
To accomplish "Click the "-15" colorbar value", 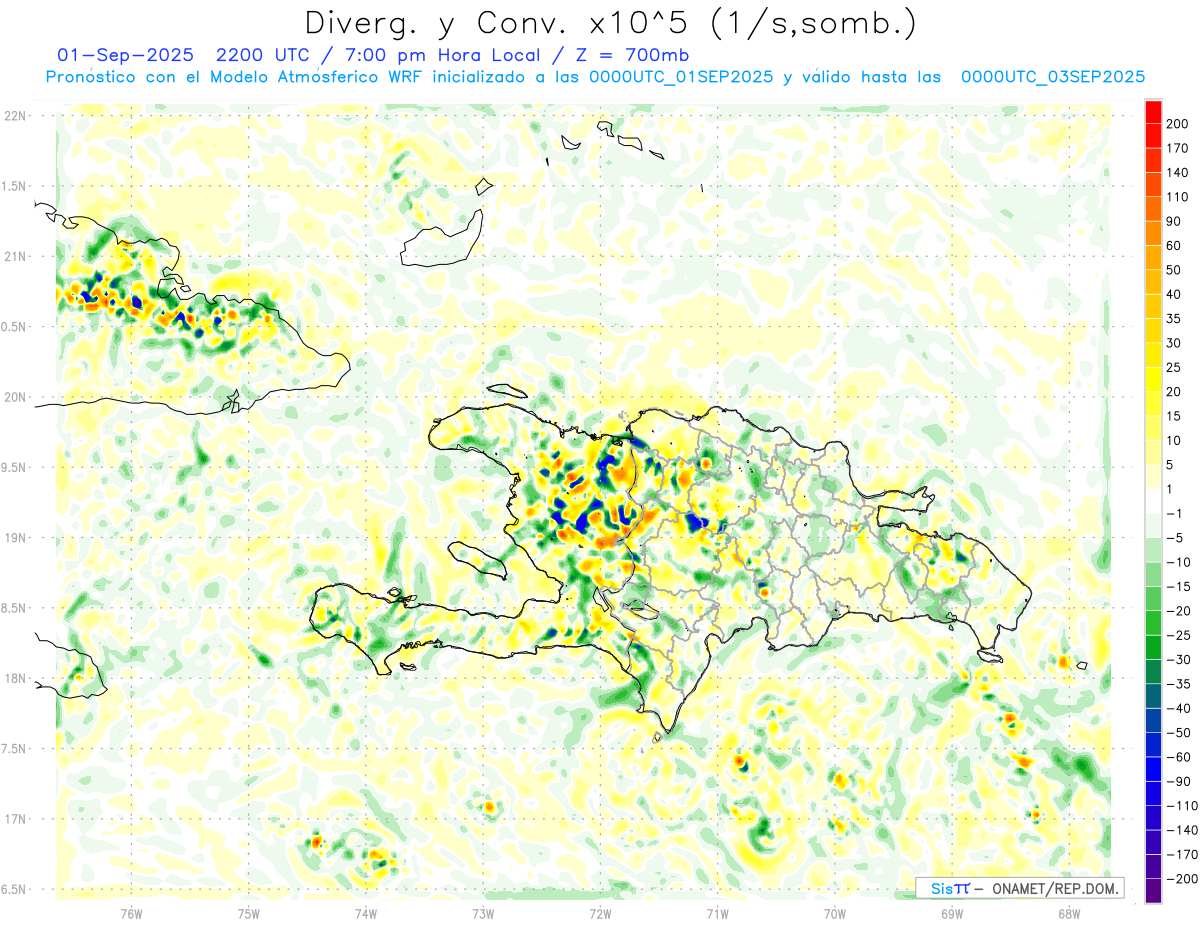I will (1178, 586).
